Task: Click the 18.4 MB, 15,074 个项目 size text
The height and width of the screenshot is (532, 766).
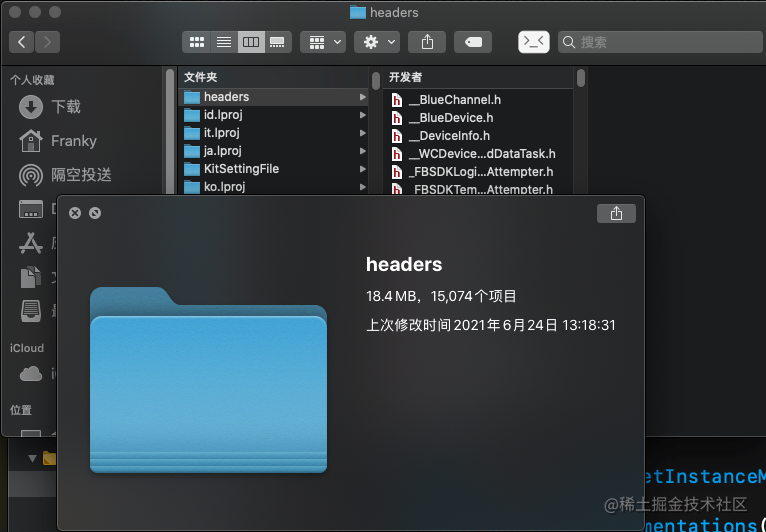Action: [442, 296]
